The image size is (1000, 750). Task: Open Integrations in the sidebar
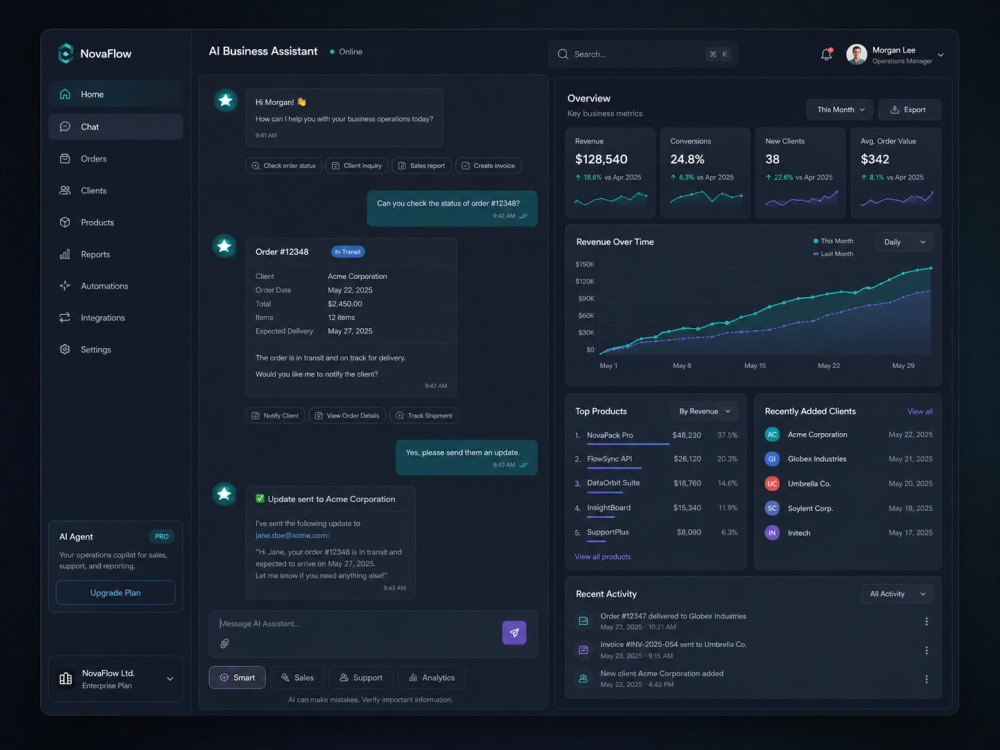pos(115,318)
